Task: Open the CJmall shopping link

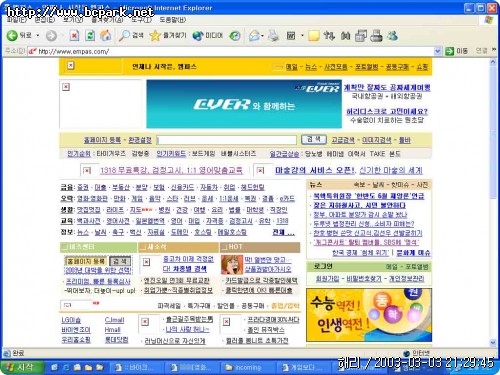Action: (x=114, y=320)
